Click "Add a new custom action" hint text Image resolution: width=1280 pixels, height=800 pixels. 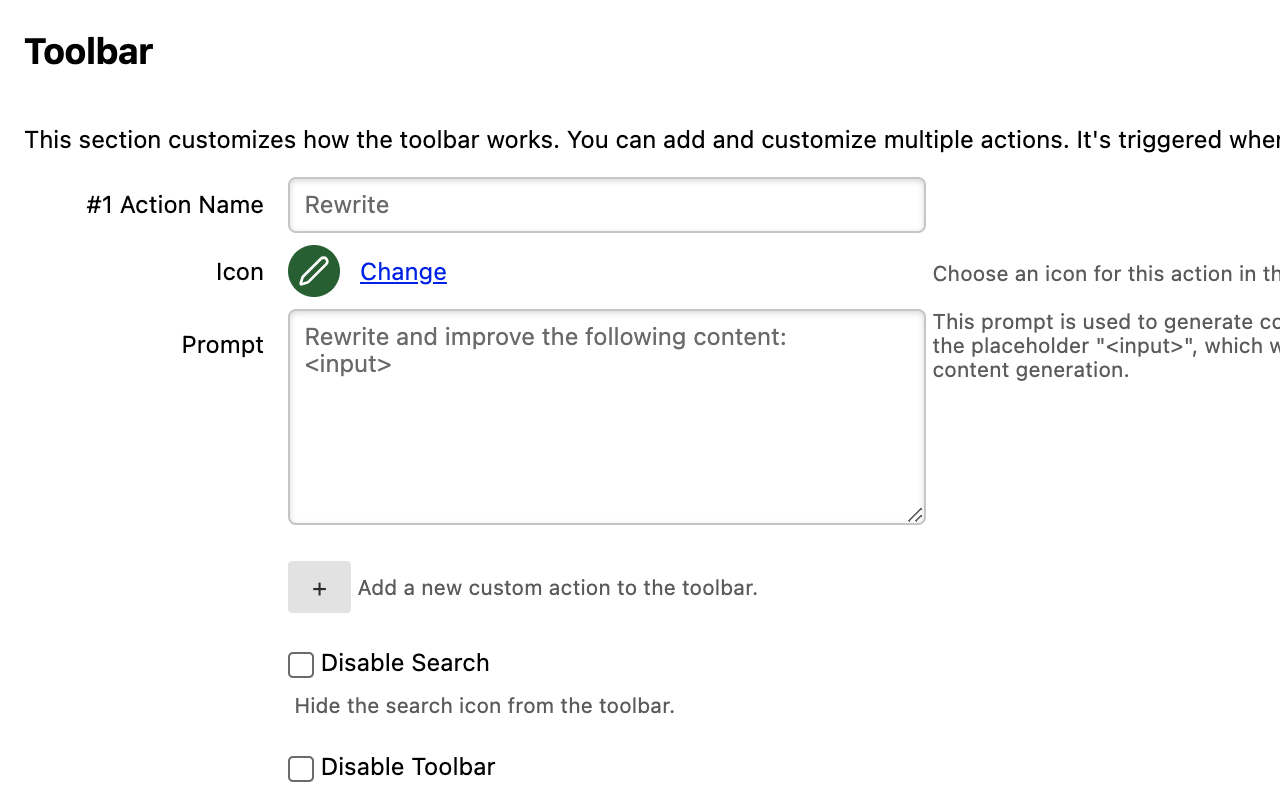tap(558, 588)
